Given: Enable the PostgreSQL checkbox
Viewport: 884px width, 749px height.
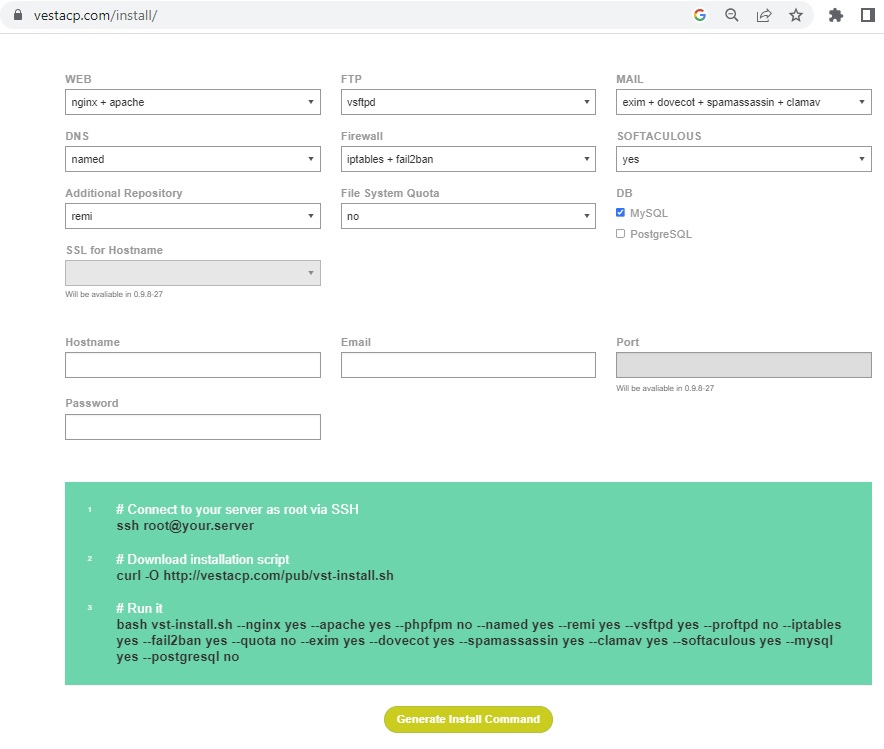Looking at the screenshot, I should pos(621,234).
